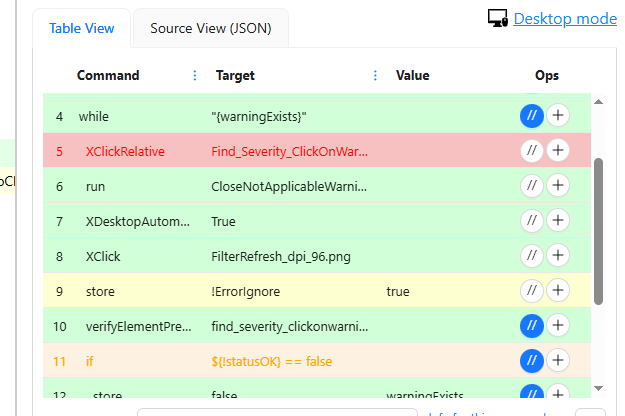
Task: Click the desktop monitor icon
Action: tap(498, 19)
